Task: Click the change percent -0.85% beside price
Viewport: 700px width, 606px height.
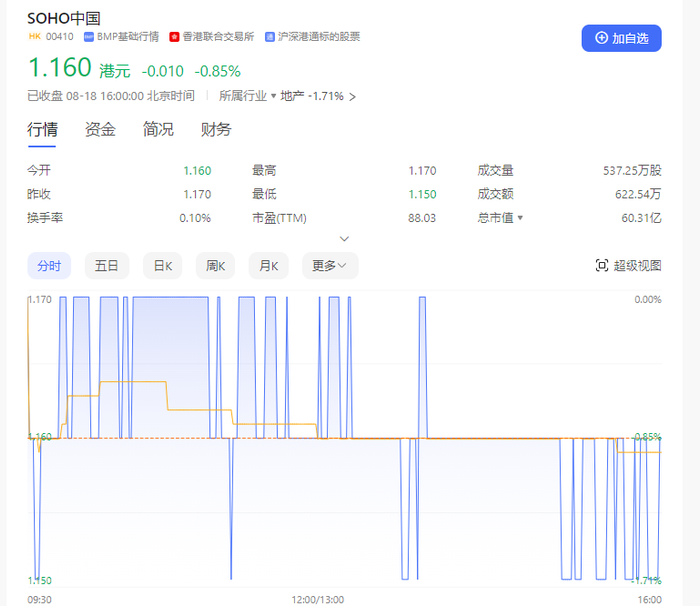Action: (x=217, y=71)
